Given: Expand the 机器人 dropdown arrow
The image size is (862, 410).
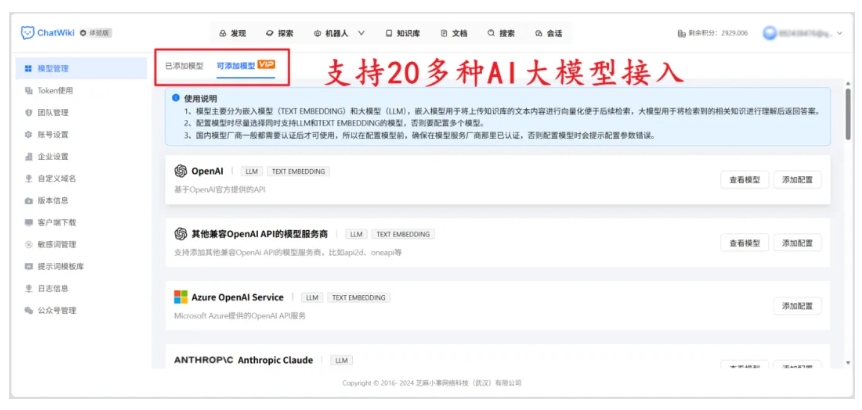Looking at the screenshot, I should point(361,33).
